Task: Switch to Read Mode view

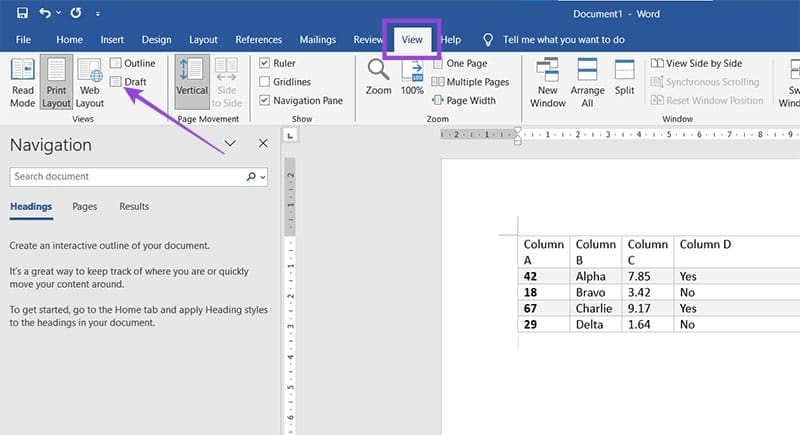Action: 23,82
